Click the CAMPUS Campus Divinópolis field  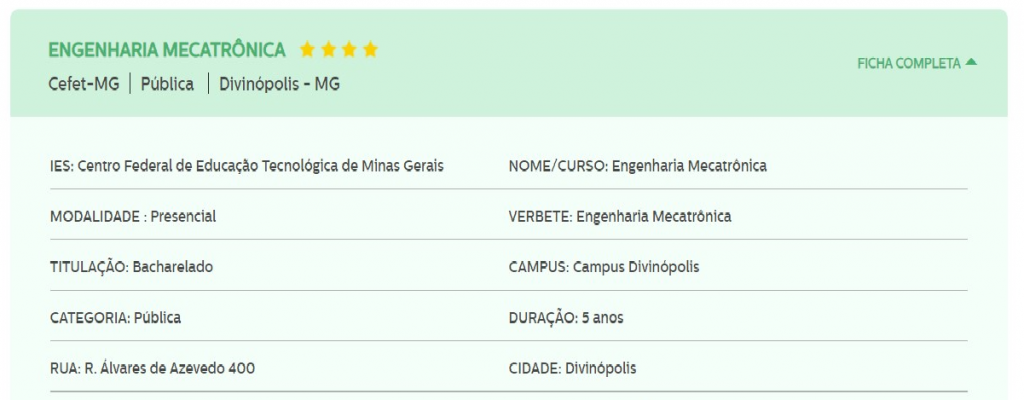(x=603, y=267)
